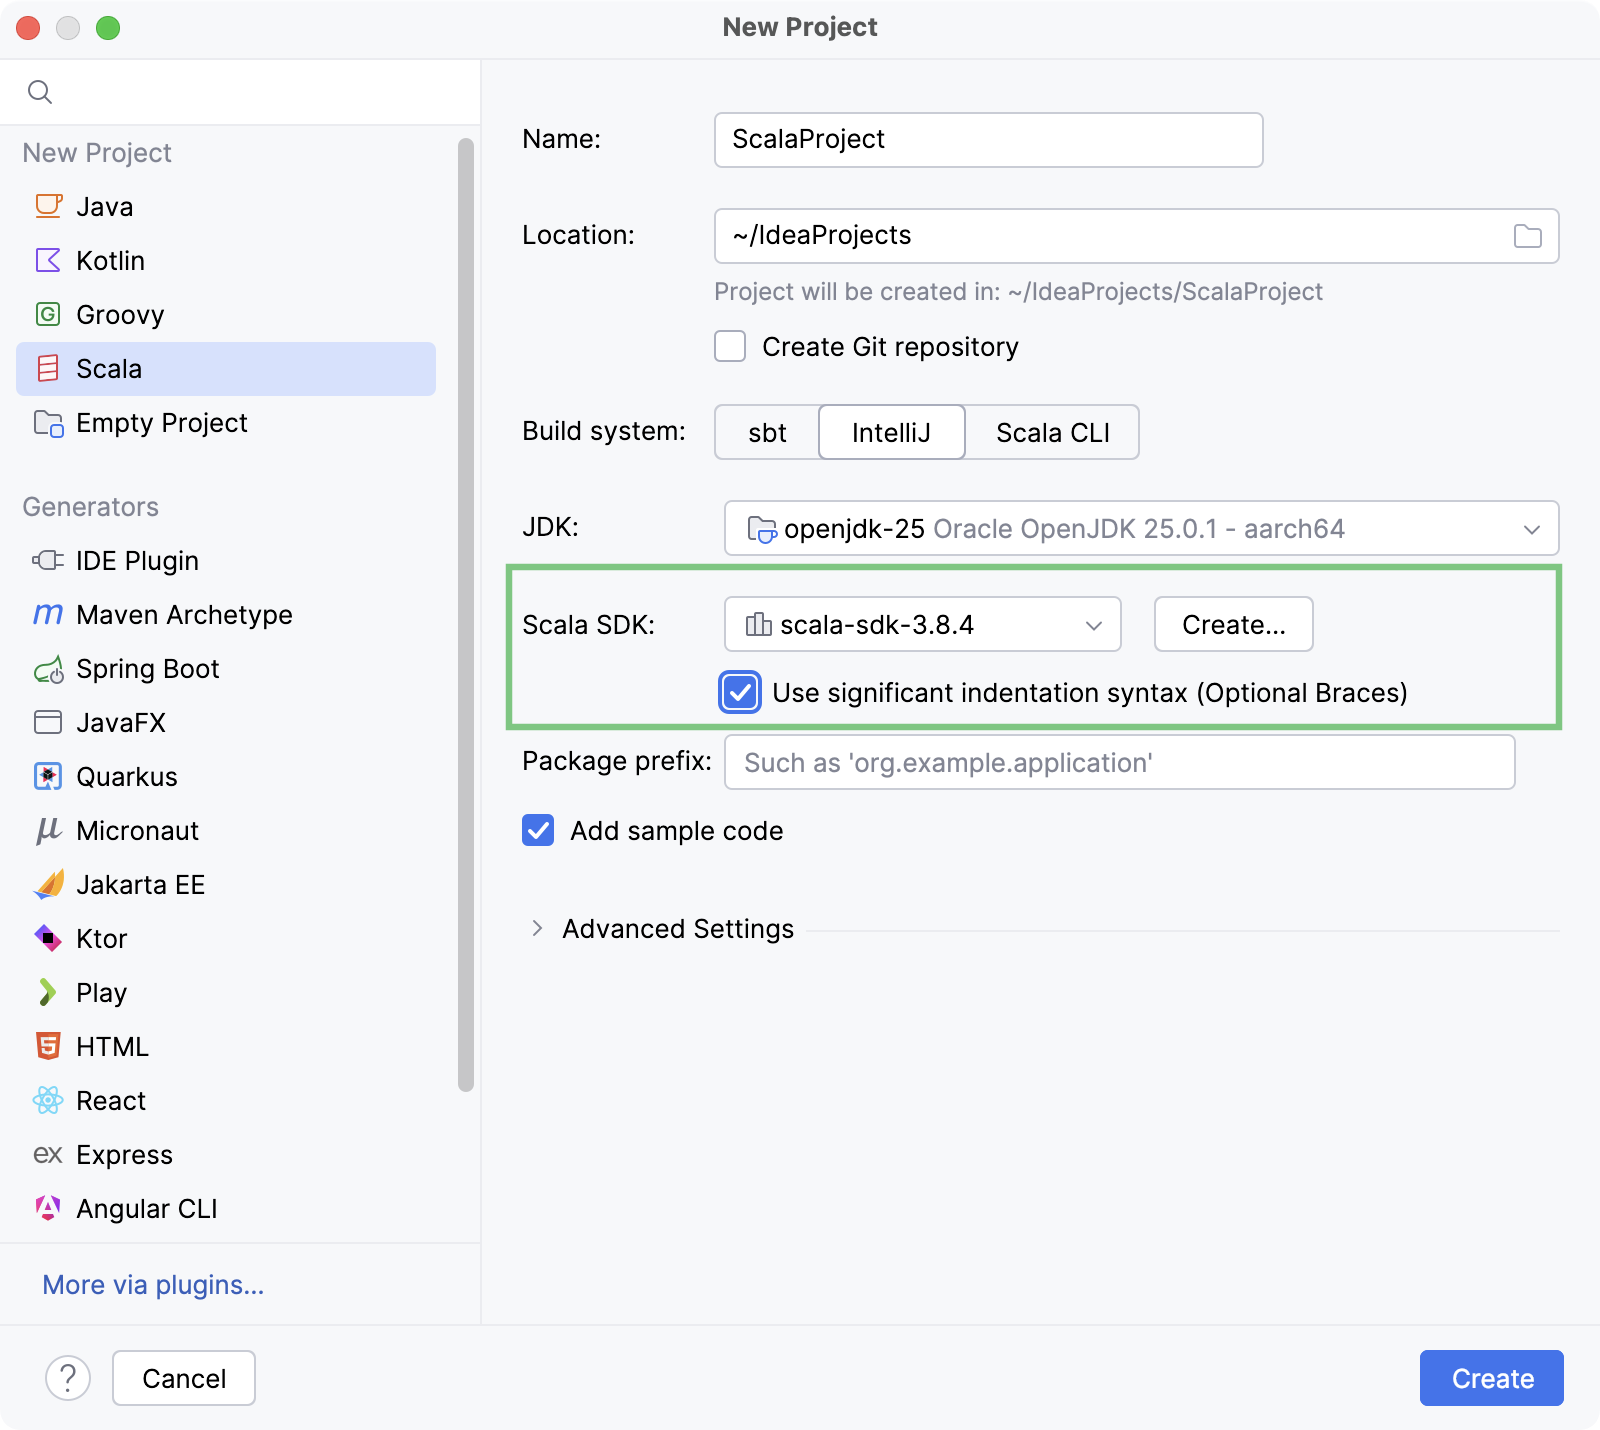
Task: Click the Quarkus logo icon
Action: tap(48, 776)
